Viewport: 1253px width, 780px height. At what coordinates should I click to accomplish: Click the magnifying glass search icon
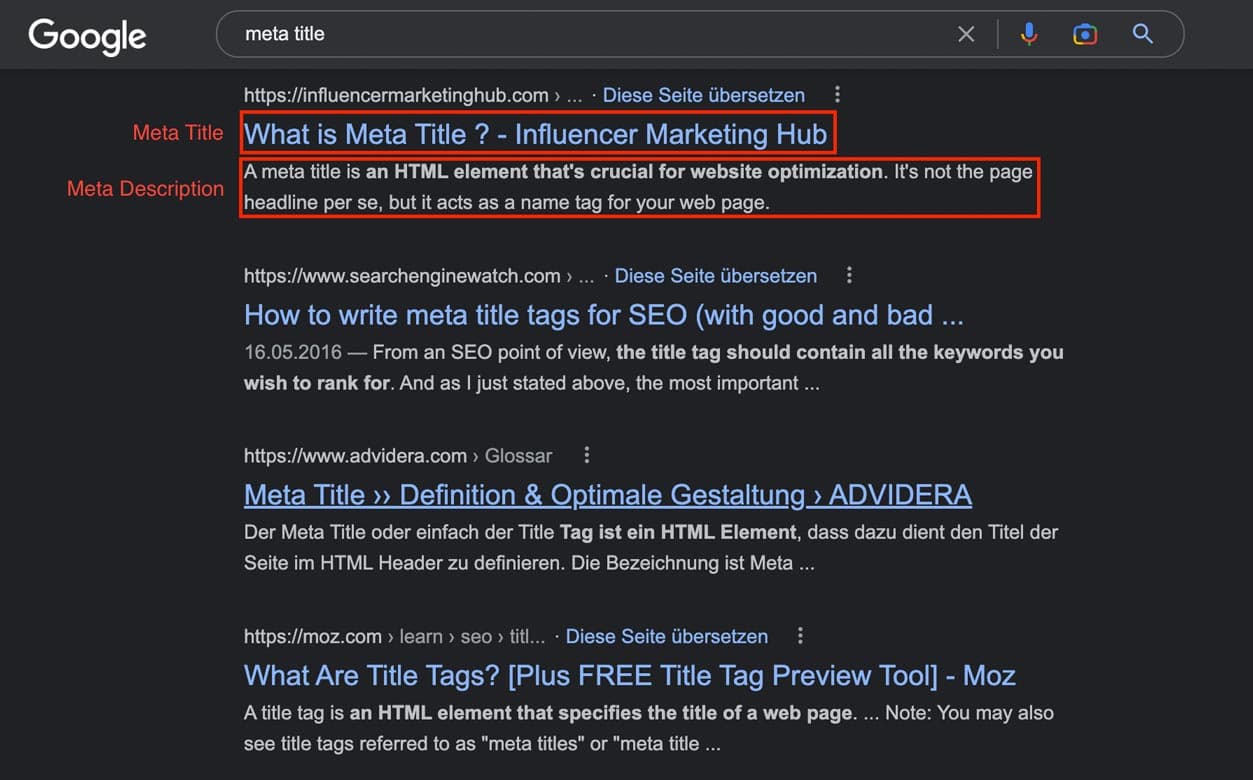click(x=1143, y=34)
